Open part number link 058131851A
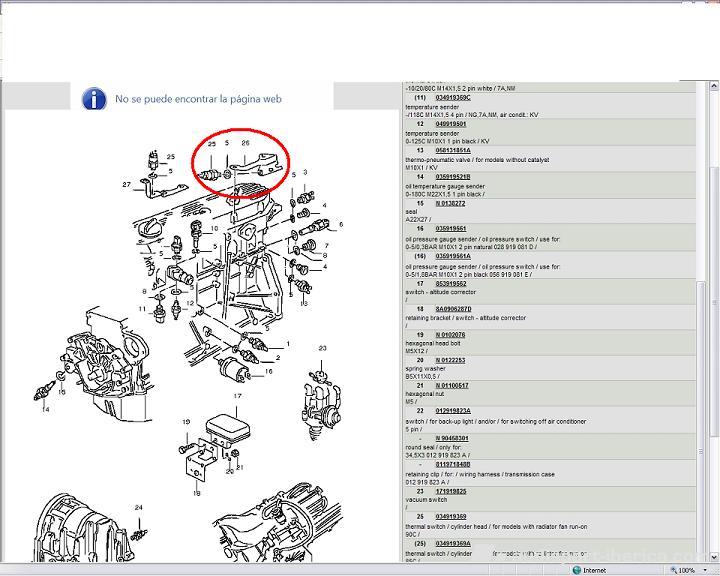Screen dimensions: 720x576 click(x=453, y=150)
